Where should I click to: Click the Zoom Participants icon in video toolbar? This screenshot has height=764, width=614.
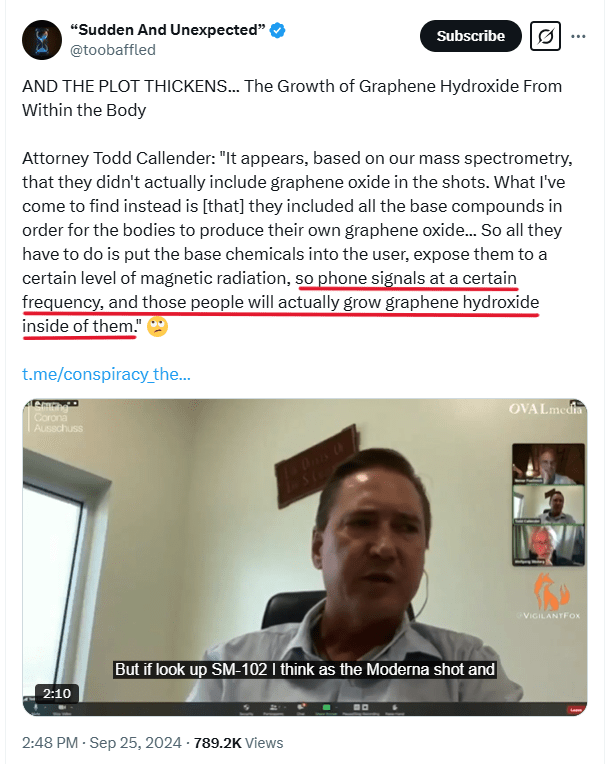click(273, 707)
